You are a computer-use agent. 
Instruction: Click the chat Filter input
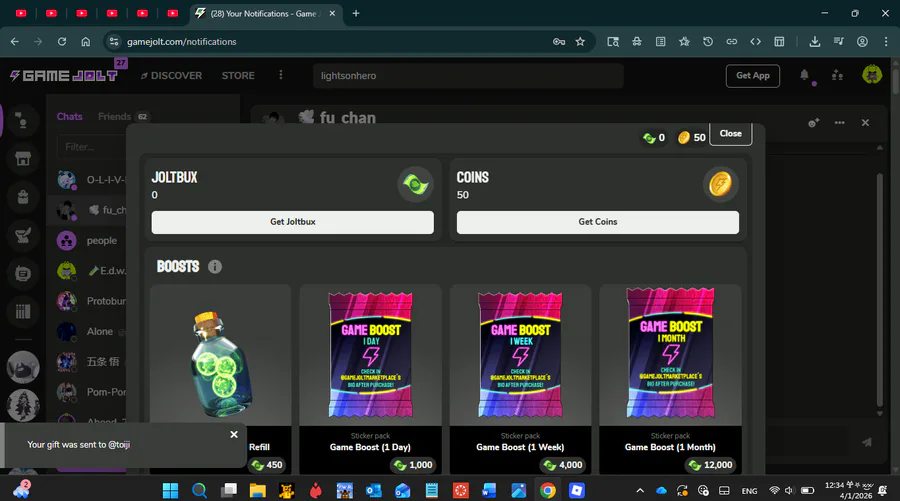point(92,147)
